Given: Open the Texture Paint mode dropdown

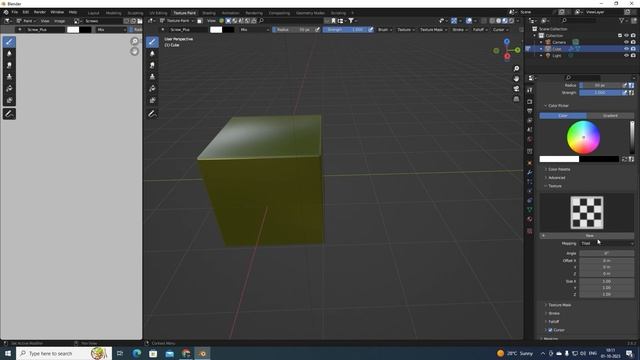Looking at the screenshot, I should coord(177,21).
